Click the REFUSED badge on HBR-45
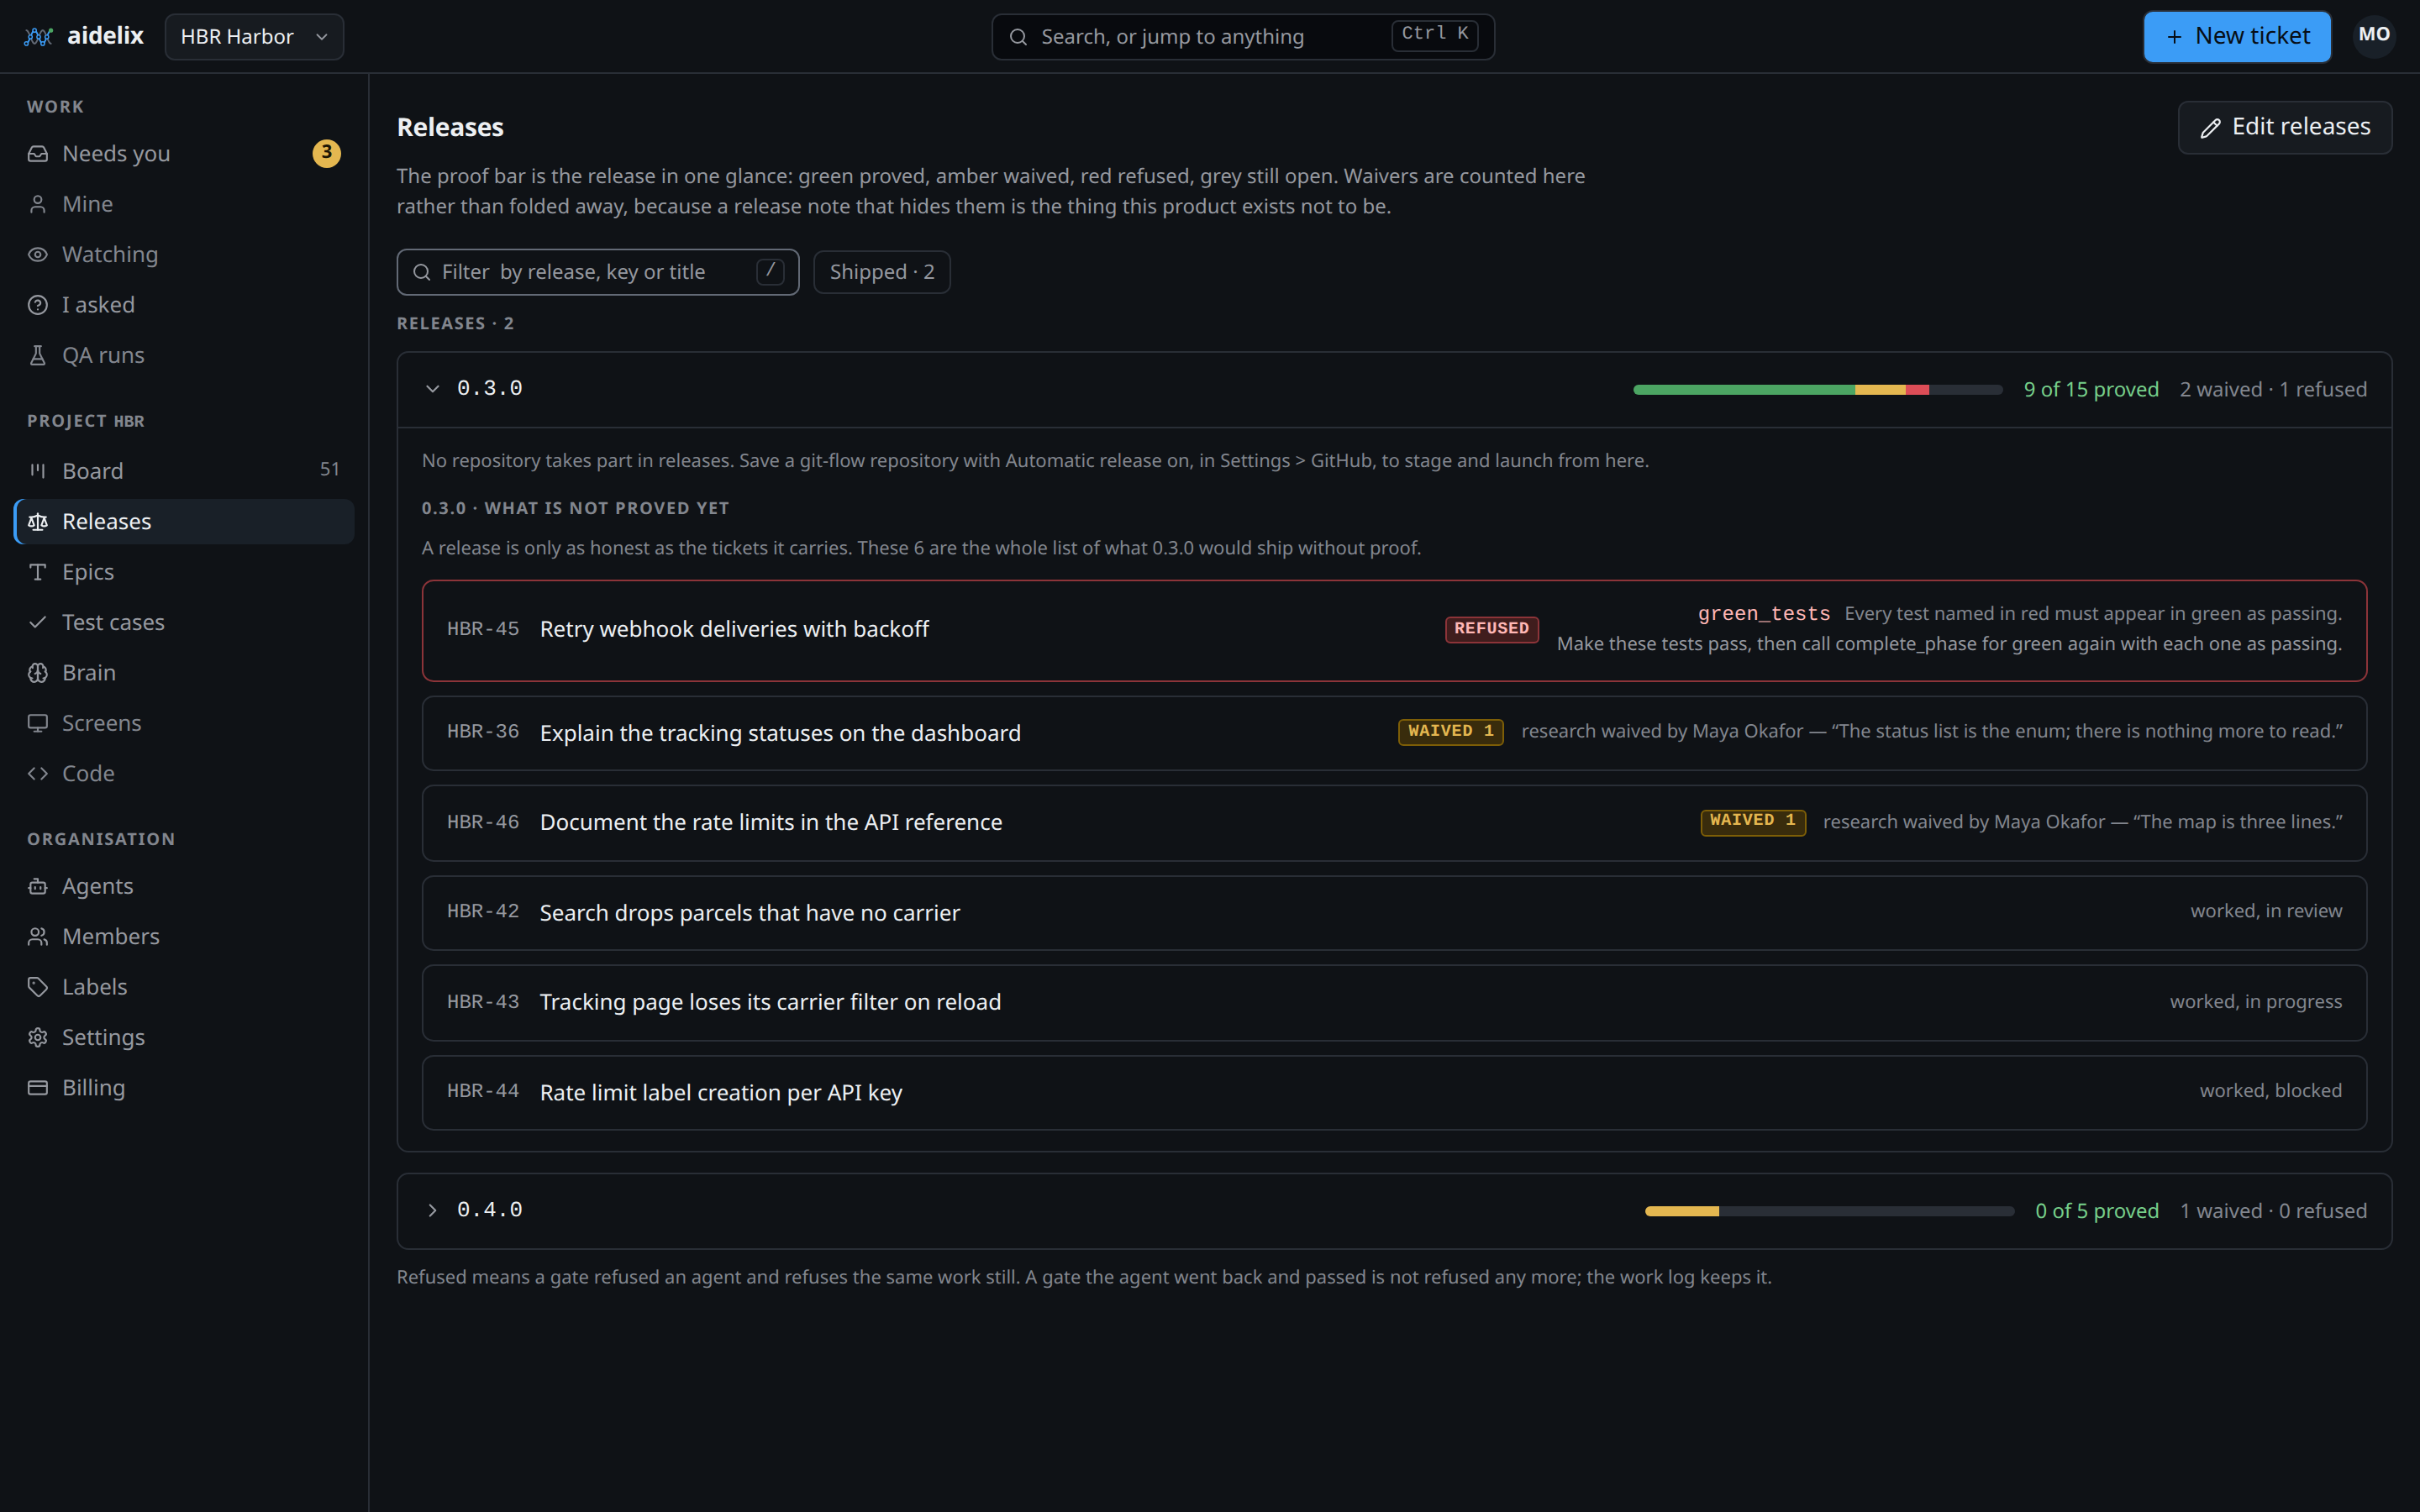The width and height of the screenshot is (2420, 1512). click(1491, 629)
